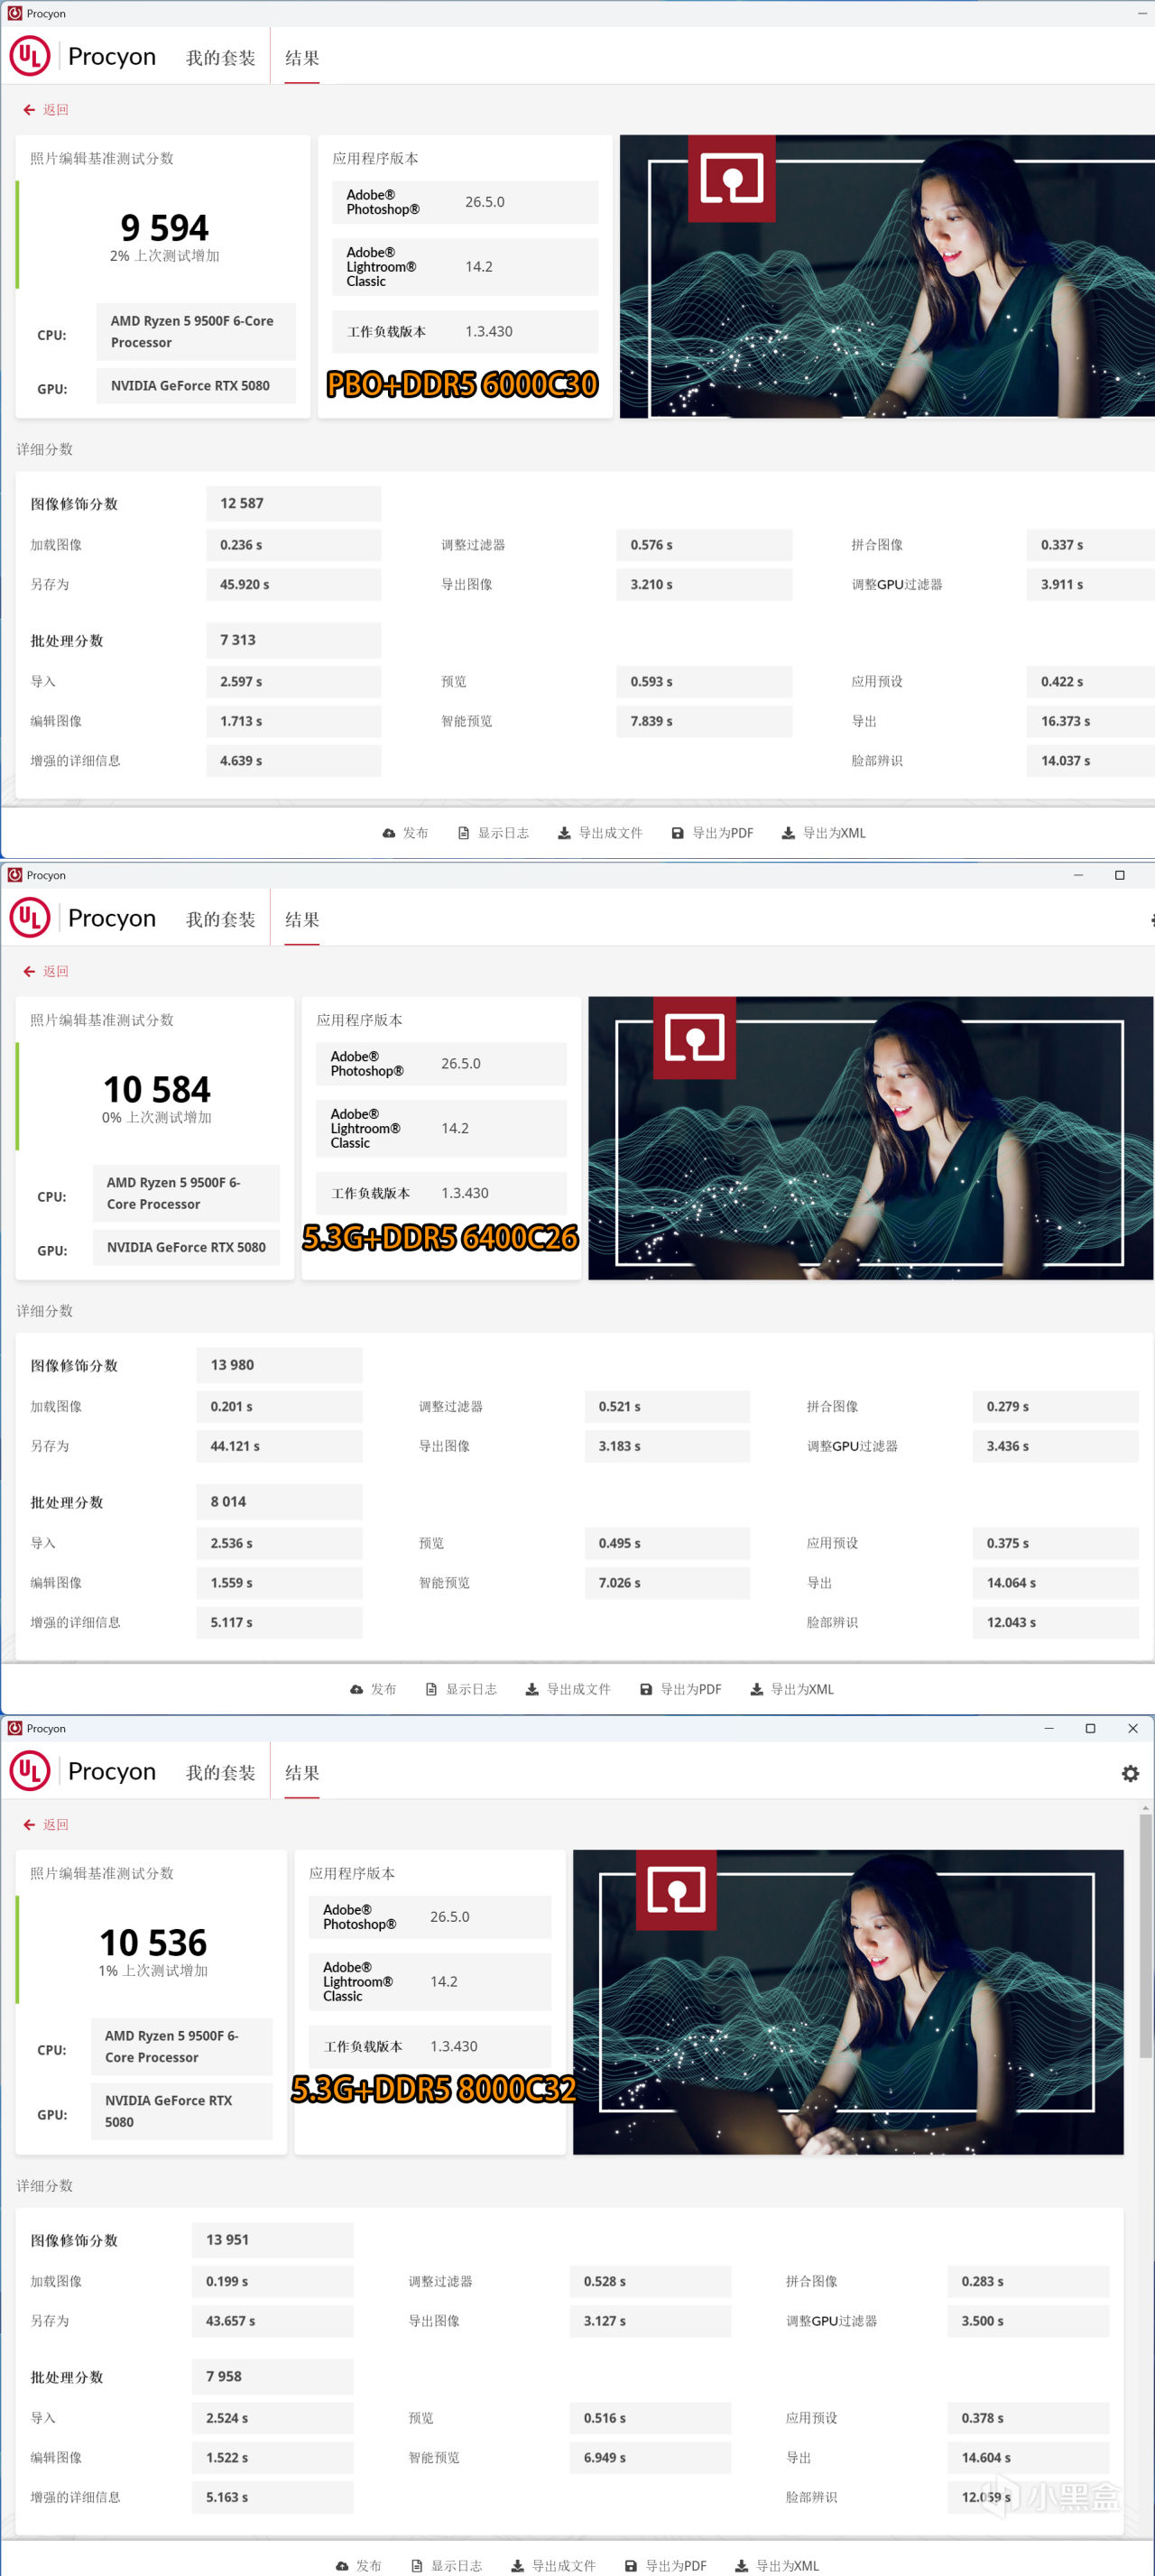
Task: Open 我的套装 tab in the 10 536 window
Action: coord(220,1772)
